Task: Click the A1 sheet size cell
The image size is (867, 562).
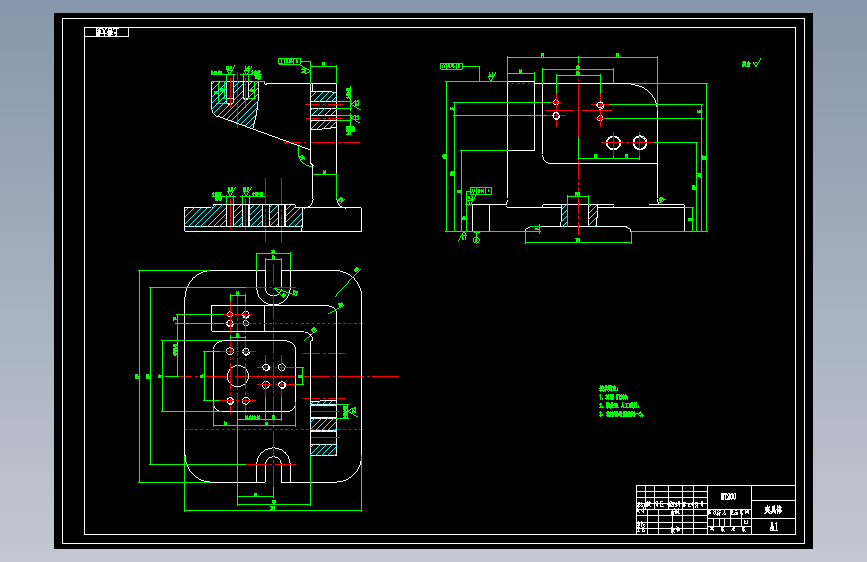Action: click(x=773, y=527)
